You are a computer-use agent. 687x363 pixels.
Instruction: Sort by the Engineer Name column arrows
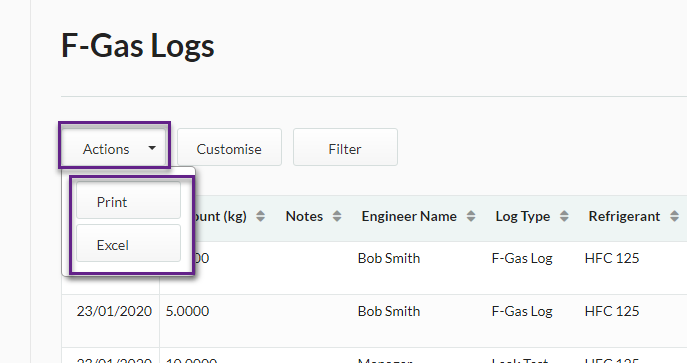(x=471, y=216)
